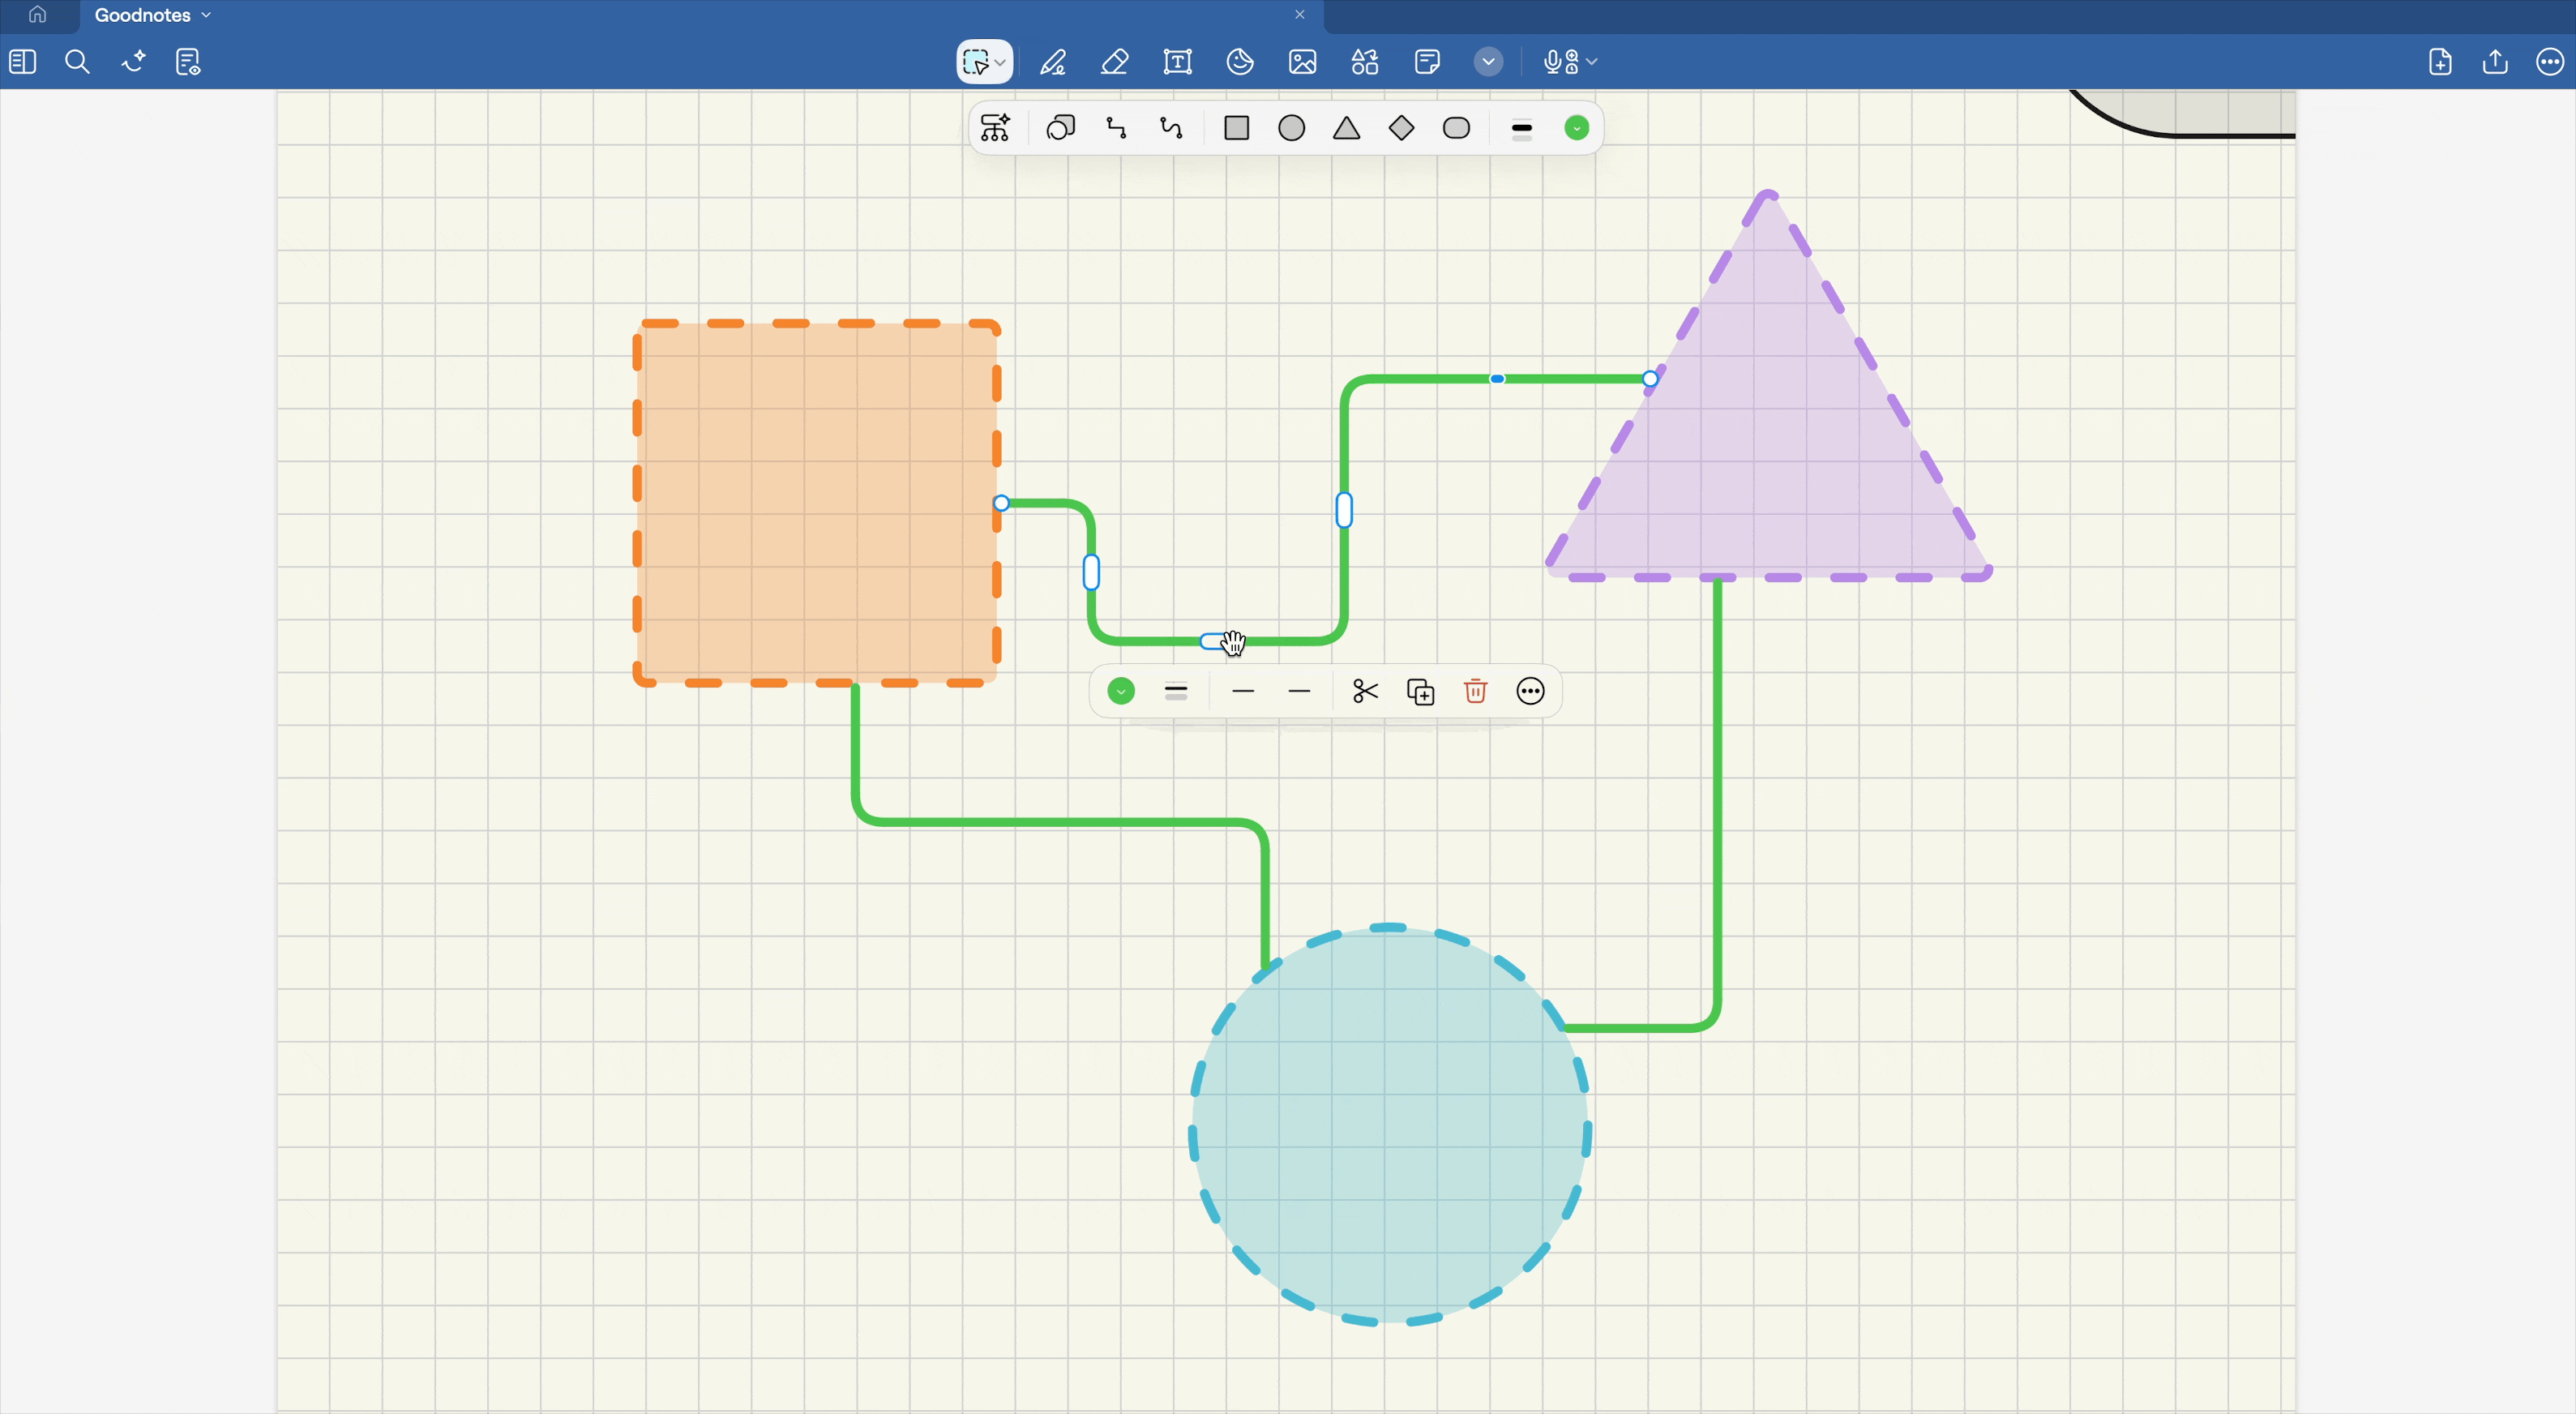Open connector line weight options
The width and height of the screenshot is (2576, 1414).
pos(1176,691)
